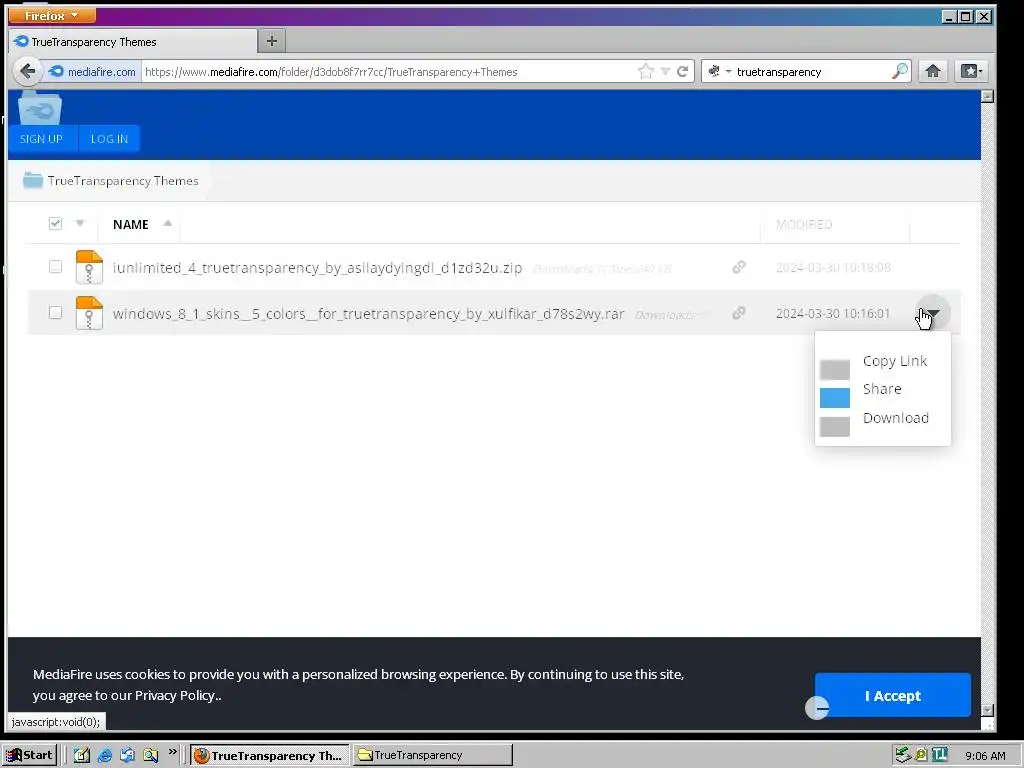This screenshot has height=768, width=1024.
Task: Toggle the file options arrow for windows_8_1_skins
Action: [933, 313]
